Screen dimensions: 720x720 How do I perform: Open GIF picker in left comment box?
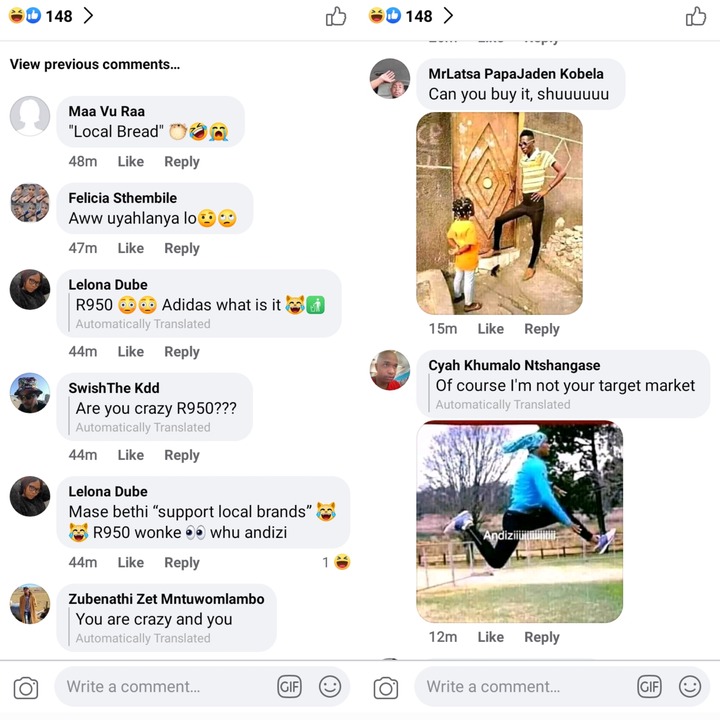(289, 686)
